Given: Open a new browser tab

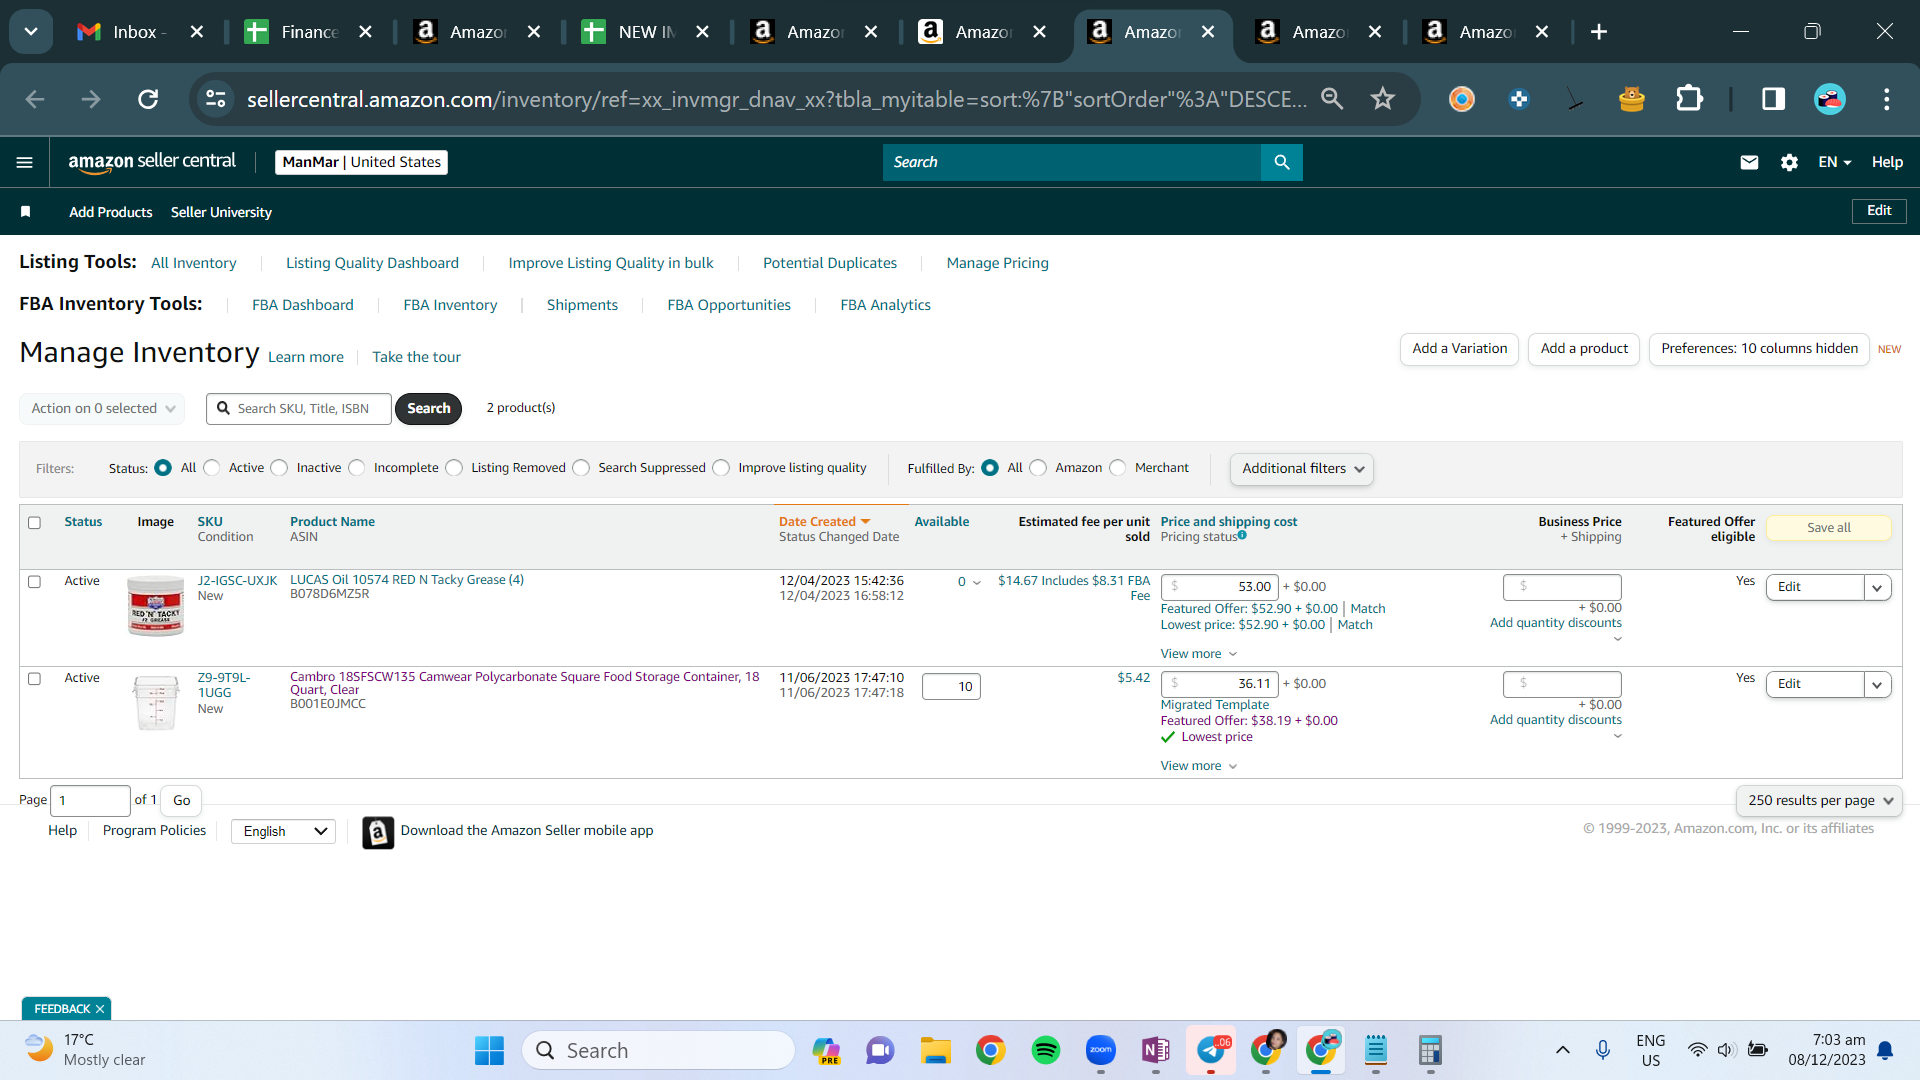Looking at the screenshot, I should pos(1599,32).
